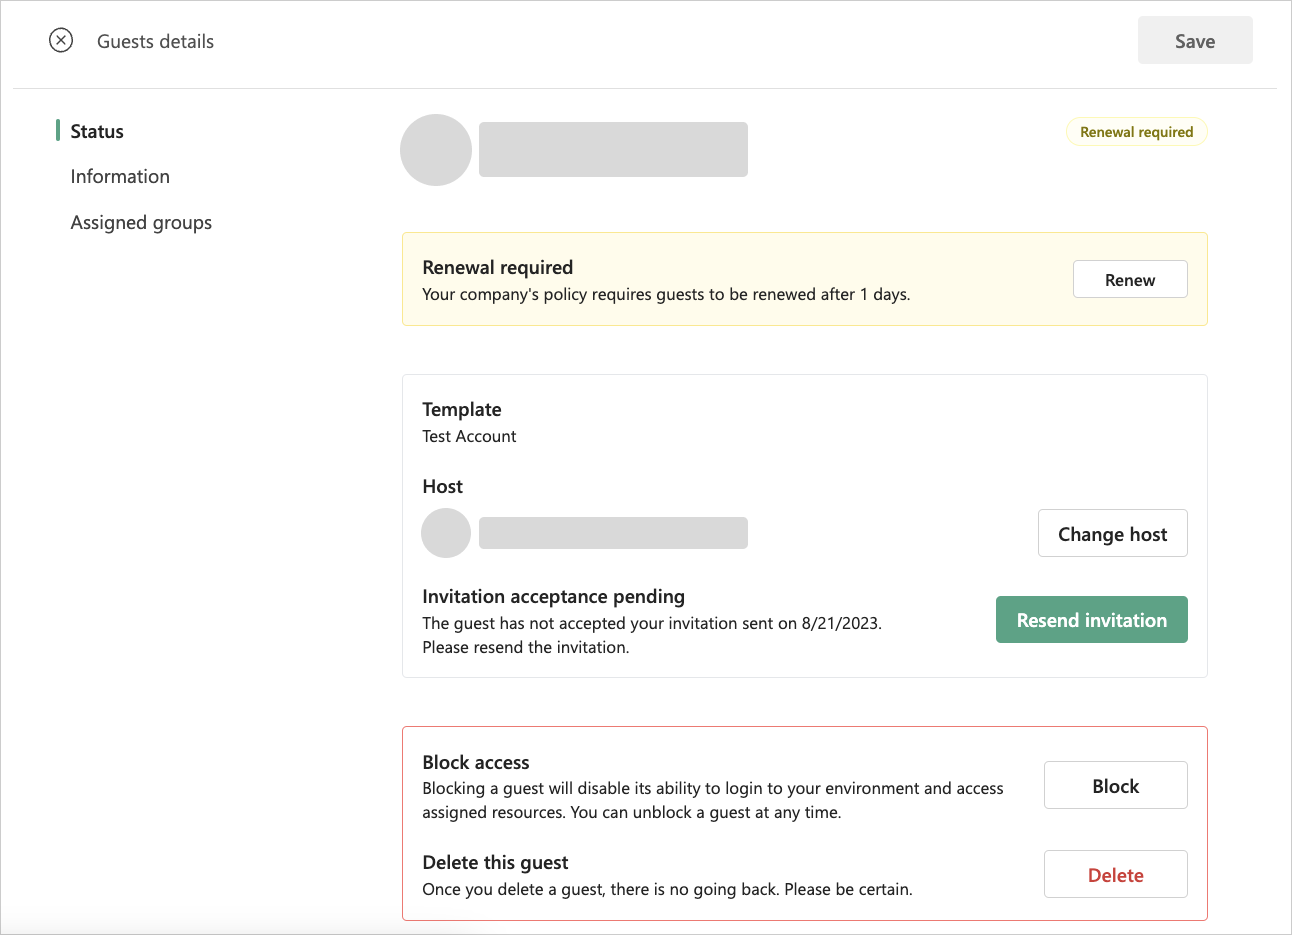Screen dimensions: 1292x935
Task: Open the Assigned groups section
Action: coord(141,223)
